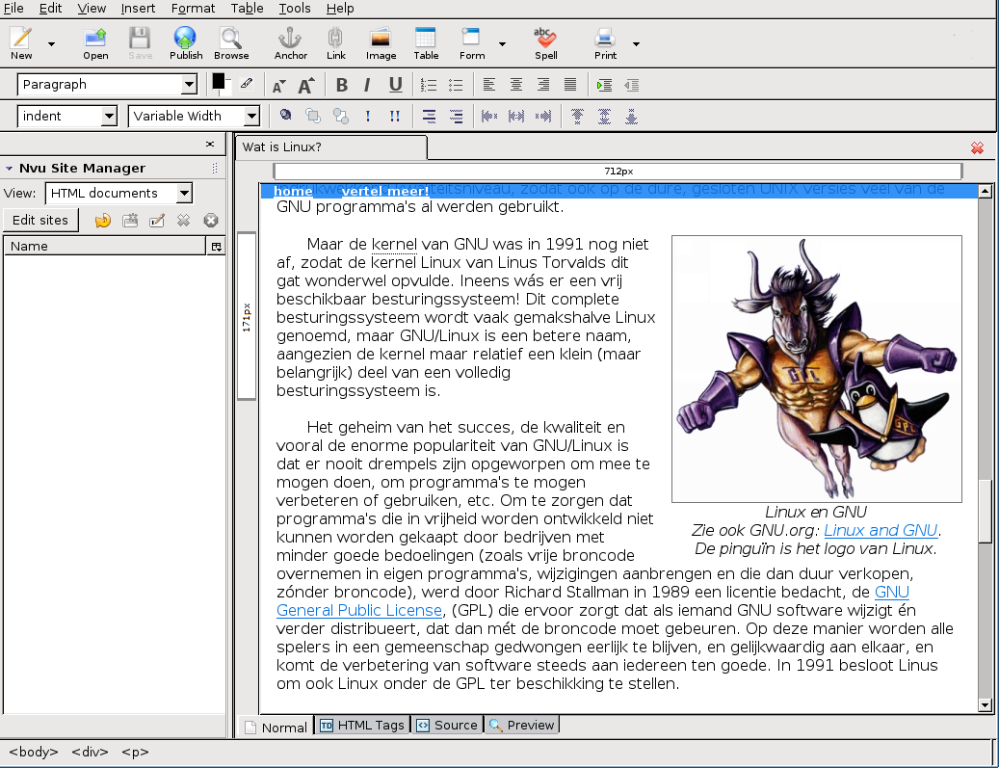Open the dropdown arrow beside Form
This screenshot has width=999, height=768.
pos(503,44)
